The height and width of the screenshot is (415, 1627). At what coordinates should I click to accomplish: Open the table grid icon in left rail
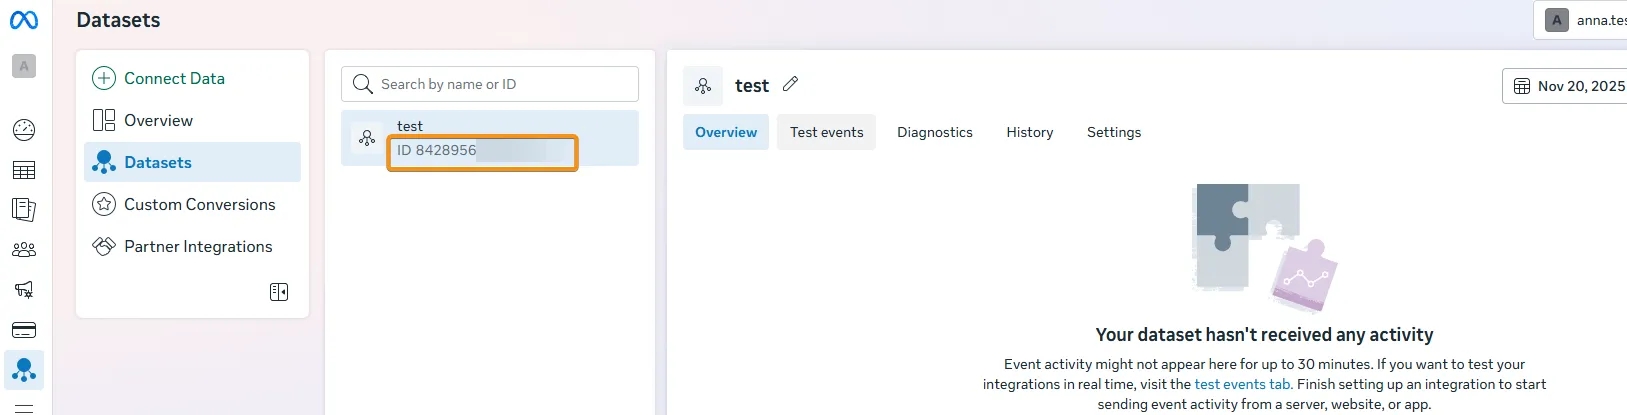click(24, 170)
